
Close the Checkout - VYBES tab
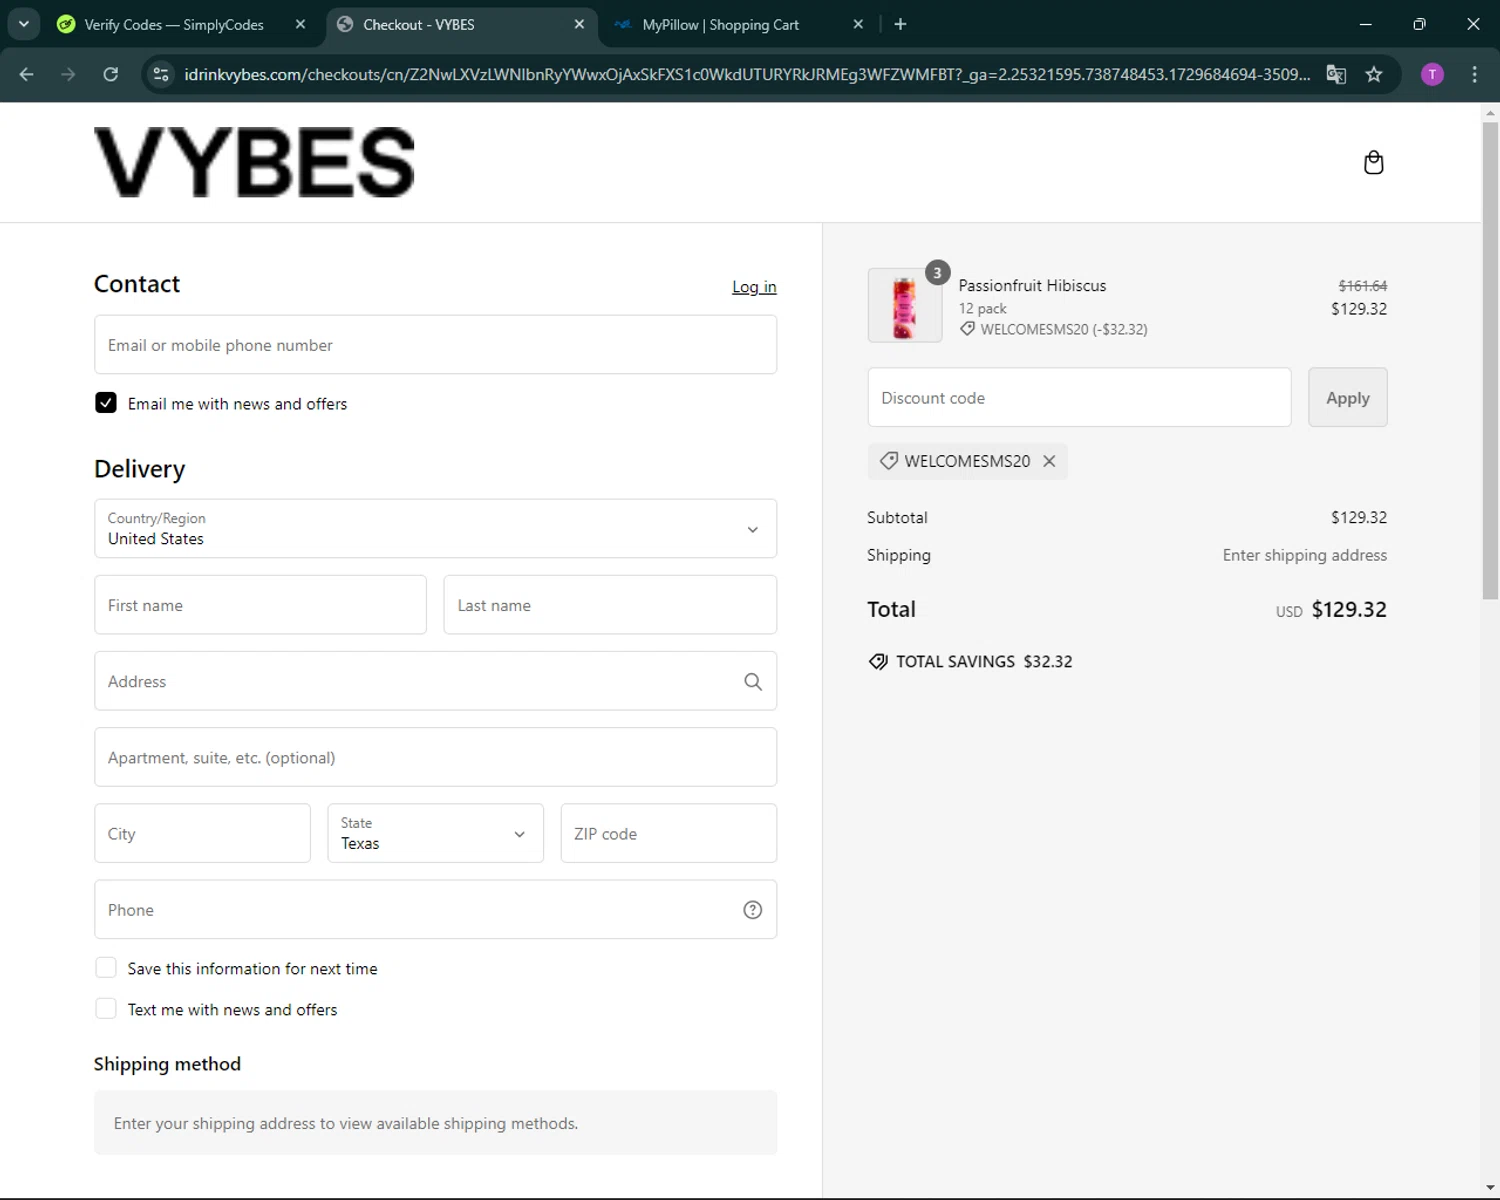pos(579,24)
